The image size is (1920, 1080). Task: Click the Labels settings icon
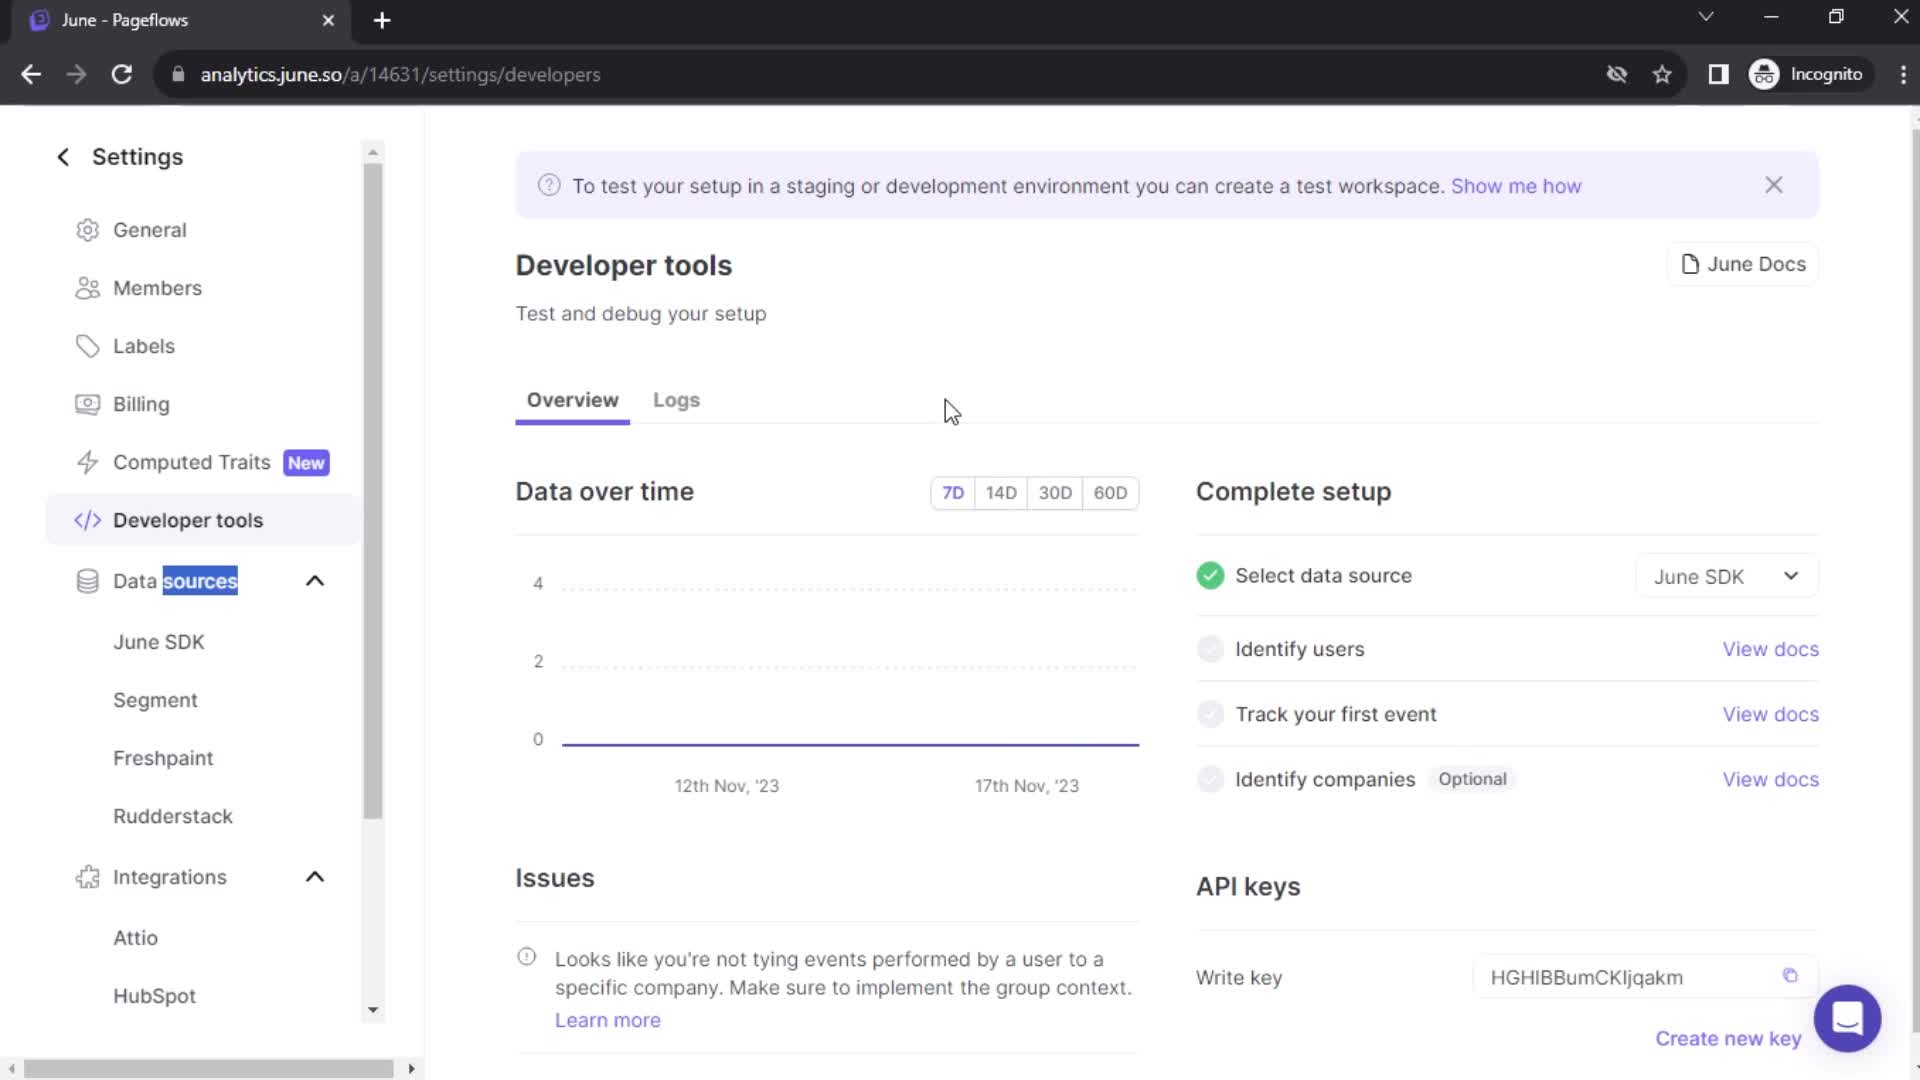click(x=87, y=345)
